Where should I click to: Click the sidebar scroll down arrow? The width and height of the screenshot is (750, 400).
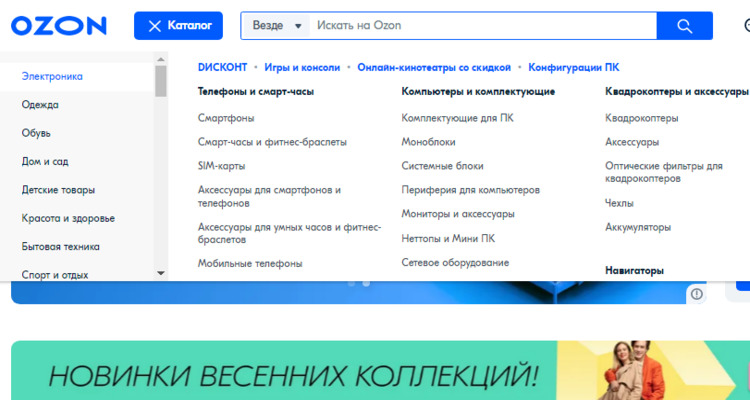pyautogui.click(x=161, y=274)
